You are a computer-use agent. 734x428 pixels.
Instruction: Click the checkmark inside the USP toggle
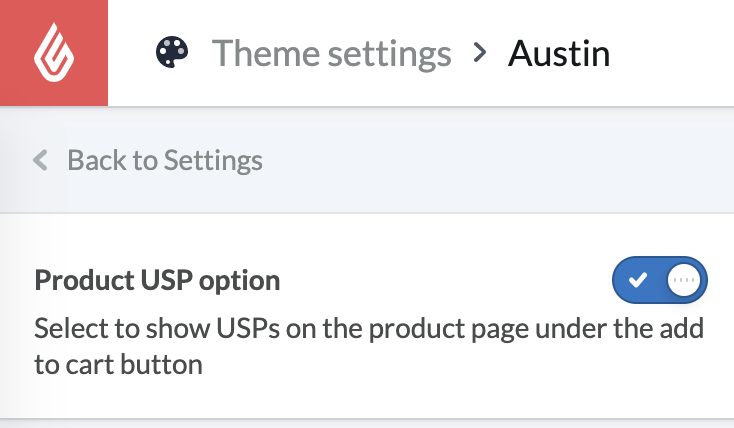[637, 280]
